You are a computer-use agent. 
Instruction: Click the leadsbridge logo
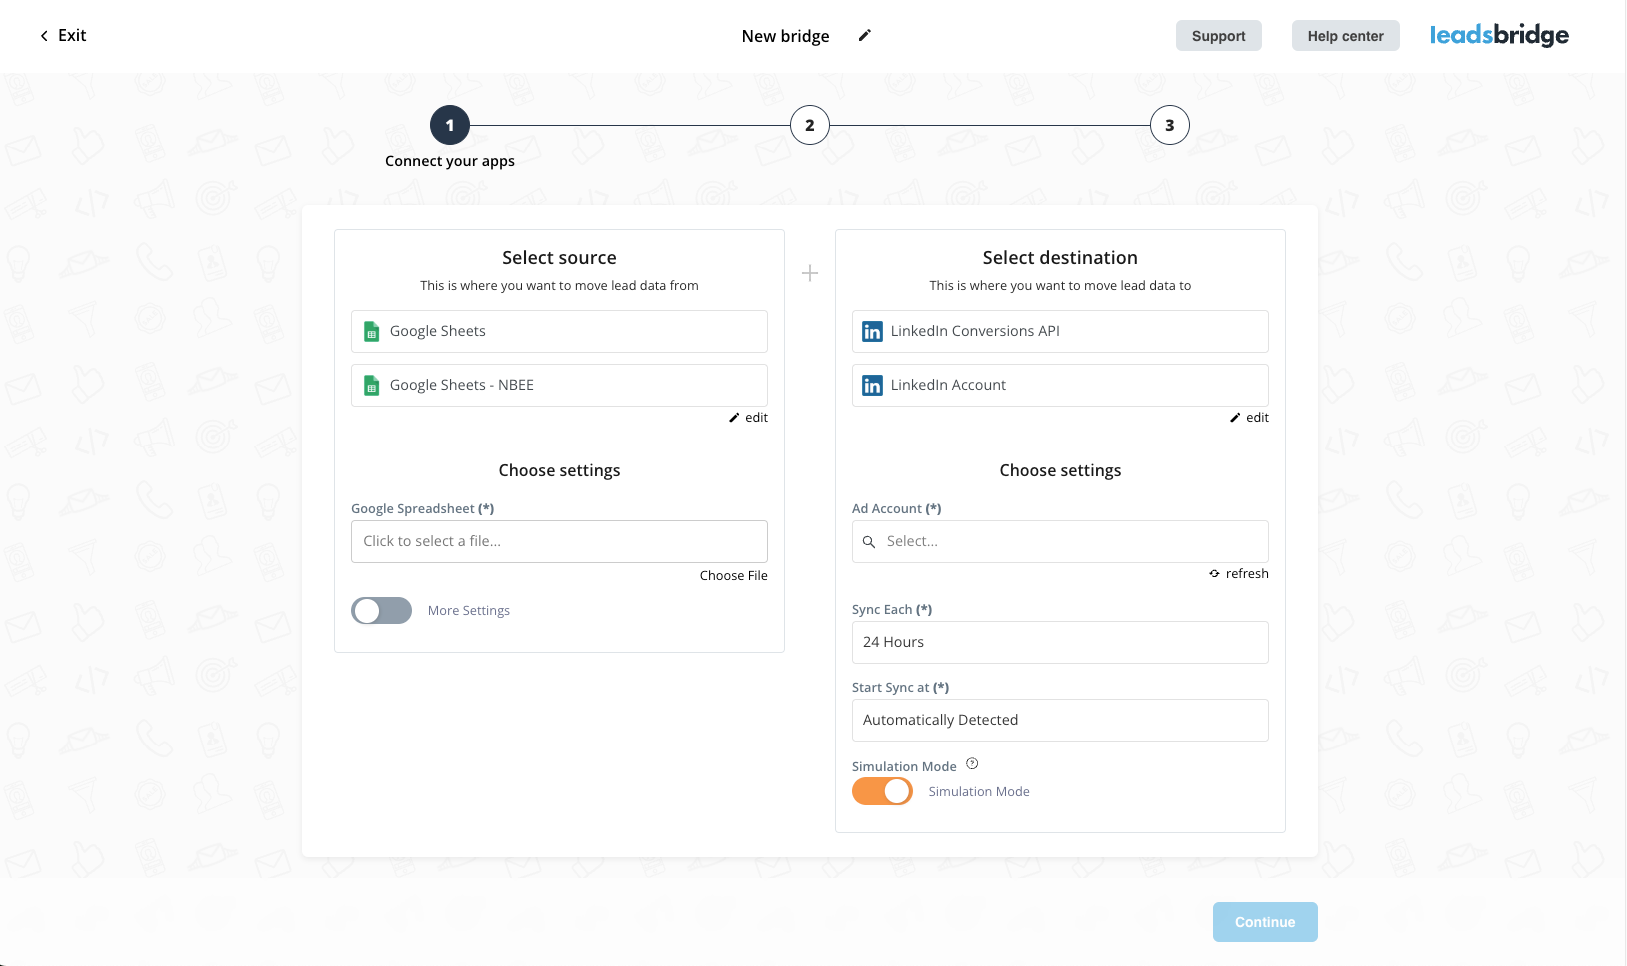coord(1498,36)
